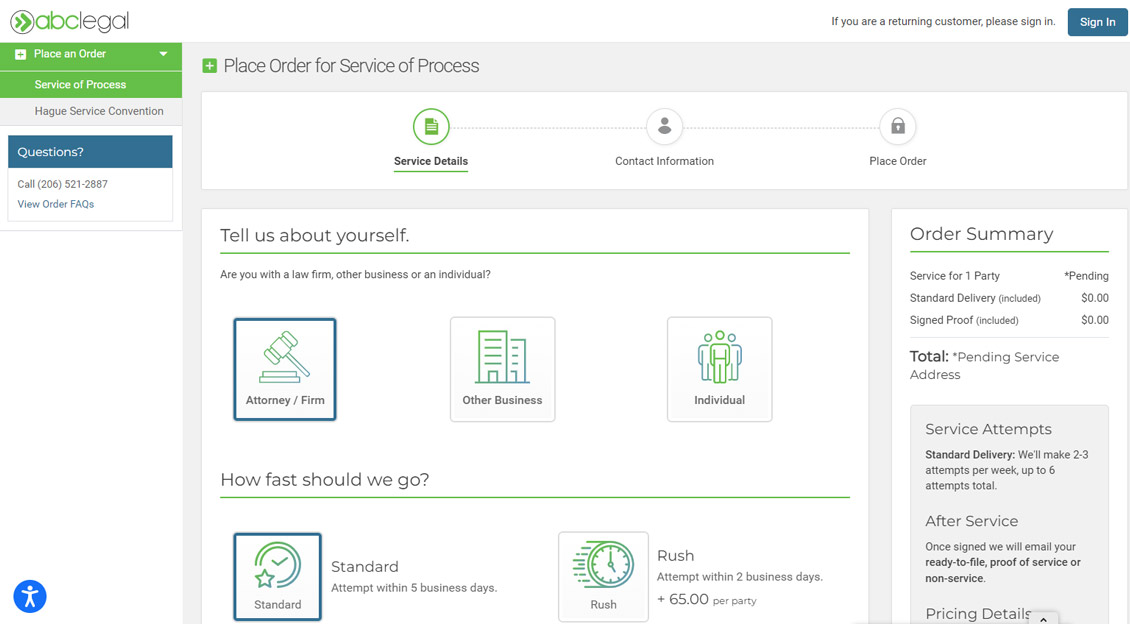The width and height of the screenshot is (1130, 624).
Task: Select the Attorney / Firm option
Action: point(285,369)
